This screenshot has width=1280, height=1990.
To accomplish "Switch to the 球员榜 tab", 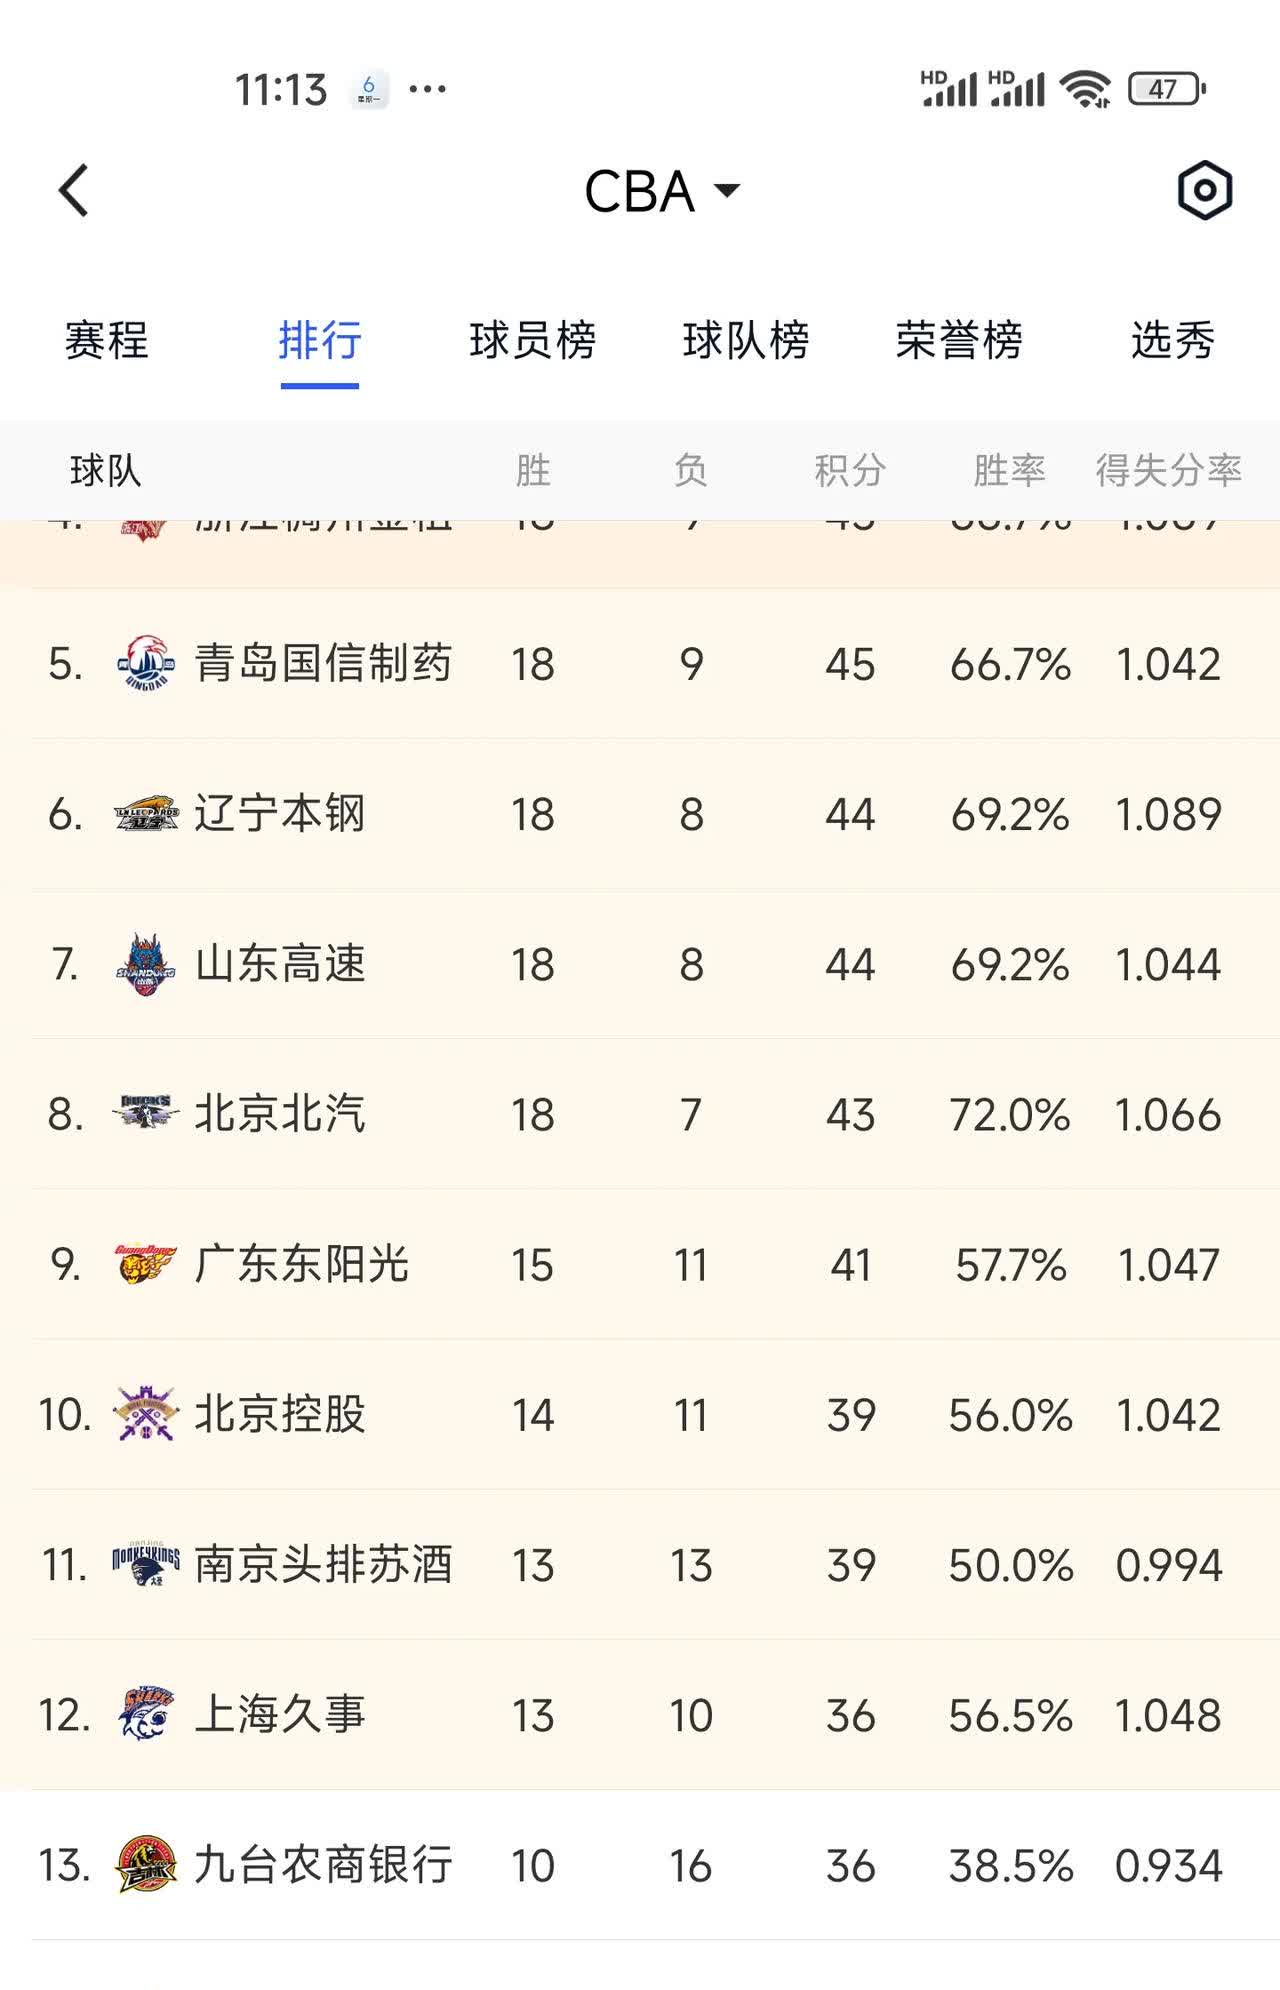I will coord(532,340).
